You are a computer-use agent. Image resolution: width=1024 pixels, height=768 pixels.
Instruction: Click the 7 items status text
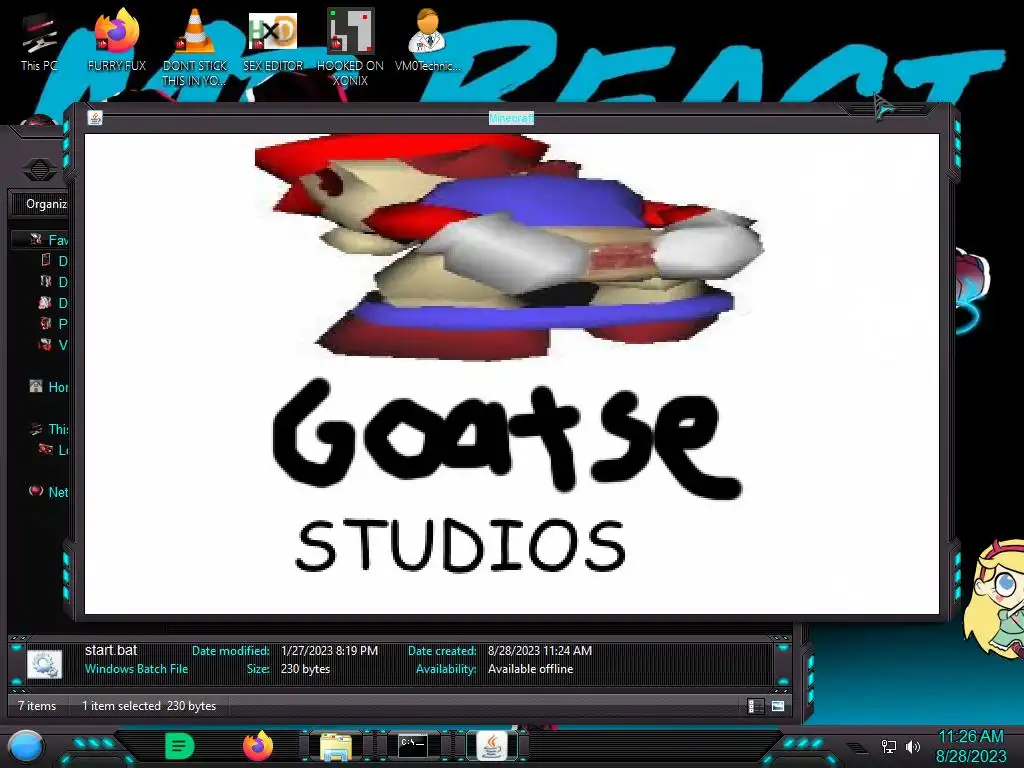click(x=37, y=706)
